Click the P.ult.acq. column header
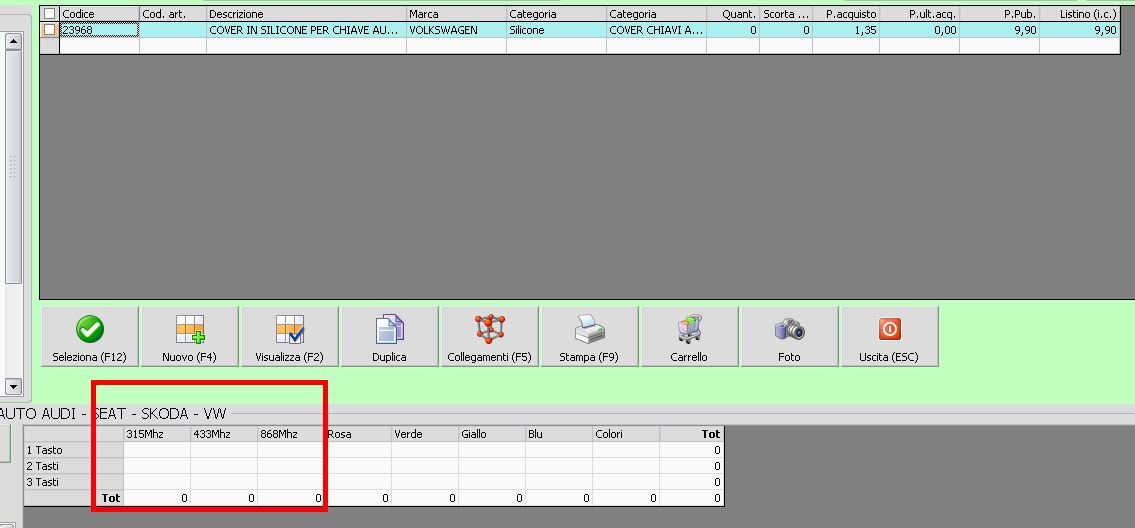This screenshot has height=528, width=1135. 919,14
